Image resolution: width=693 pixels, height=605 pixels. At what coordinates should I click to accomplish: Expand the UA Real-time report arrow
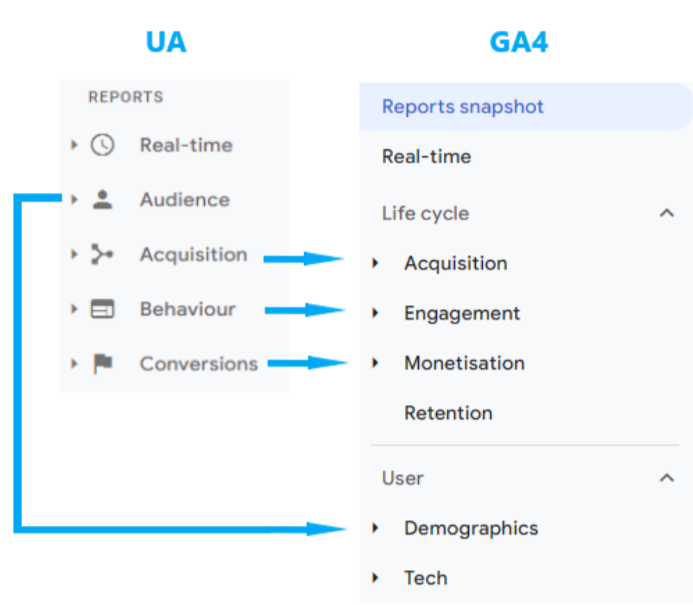(74, 145)
